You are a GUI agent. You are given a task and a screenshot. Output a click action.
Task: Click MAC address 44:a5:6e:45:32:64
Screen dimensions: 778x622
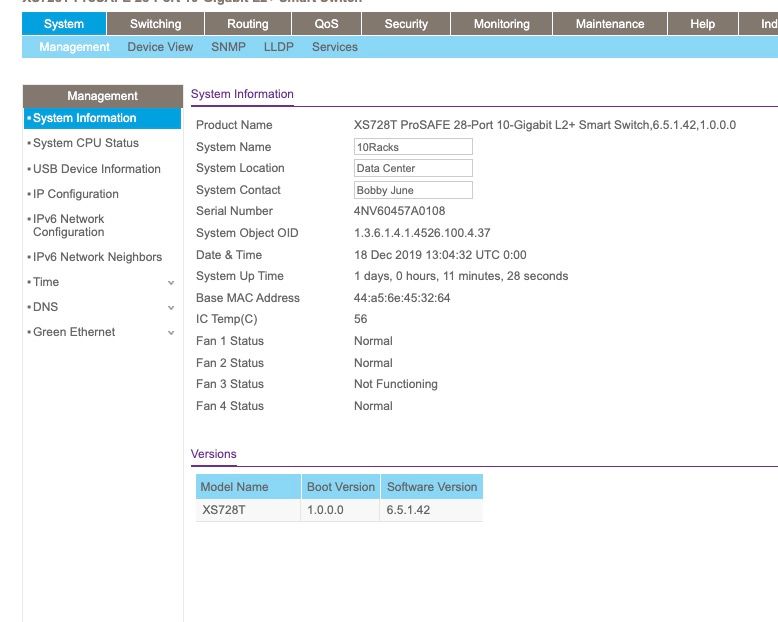(x=402, y=298)
